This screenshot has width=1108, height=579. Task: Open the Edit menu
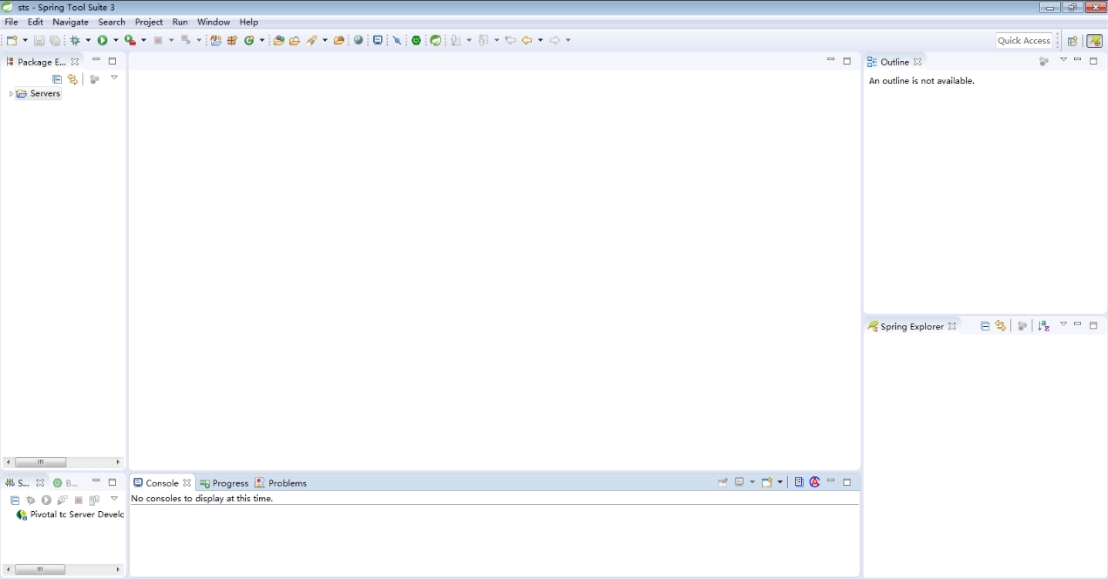pyautogui.click(x=35, y=22)
